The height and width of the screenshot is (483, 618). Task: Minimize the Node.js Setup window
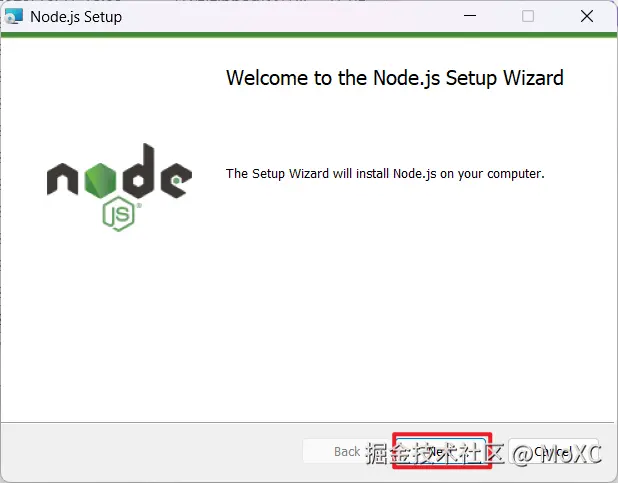[470, 16]
